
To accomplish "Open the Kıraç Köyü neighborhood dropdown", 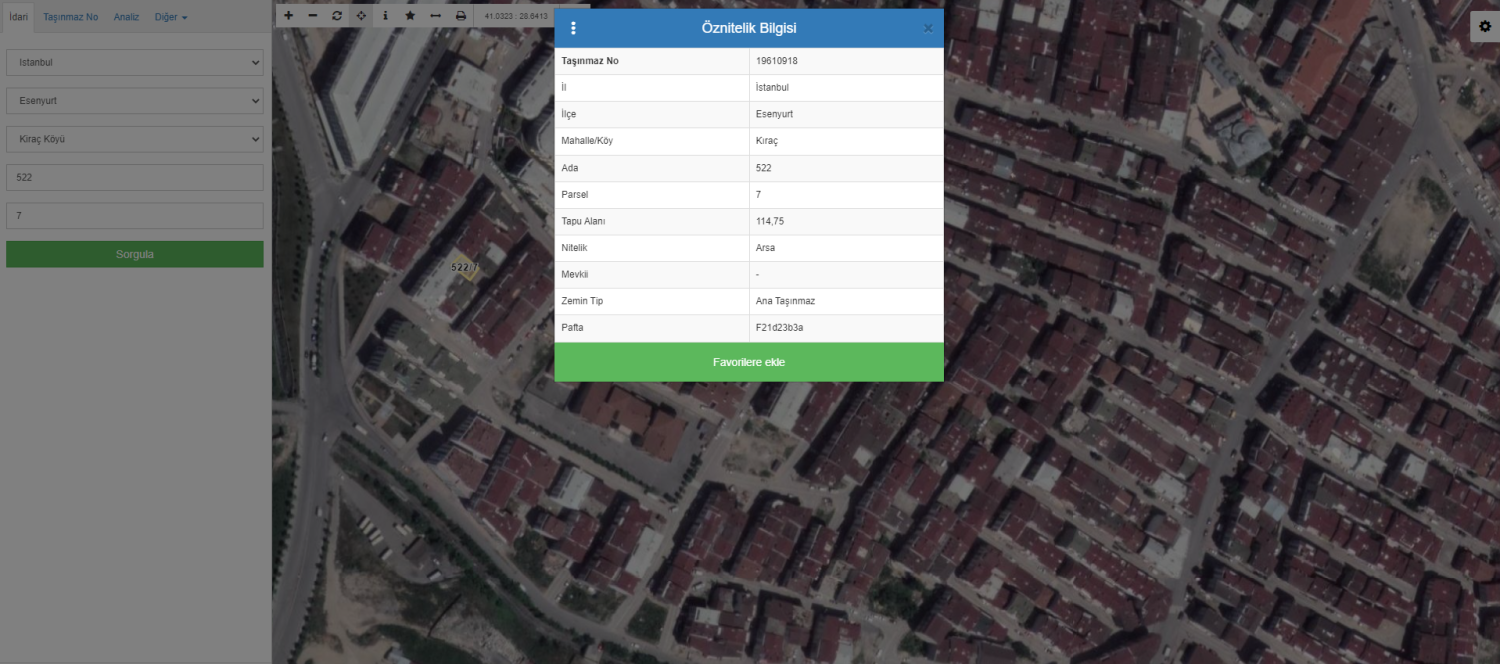I will point(135,139).
